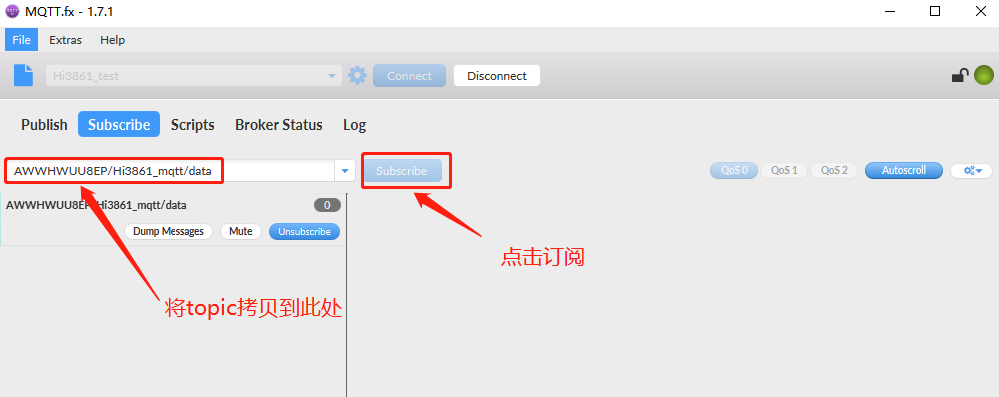Click the green connection status indicator
The height and width of the screenshot is (397, 999).
pos(984,75)
